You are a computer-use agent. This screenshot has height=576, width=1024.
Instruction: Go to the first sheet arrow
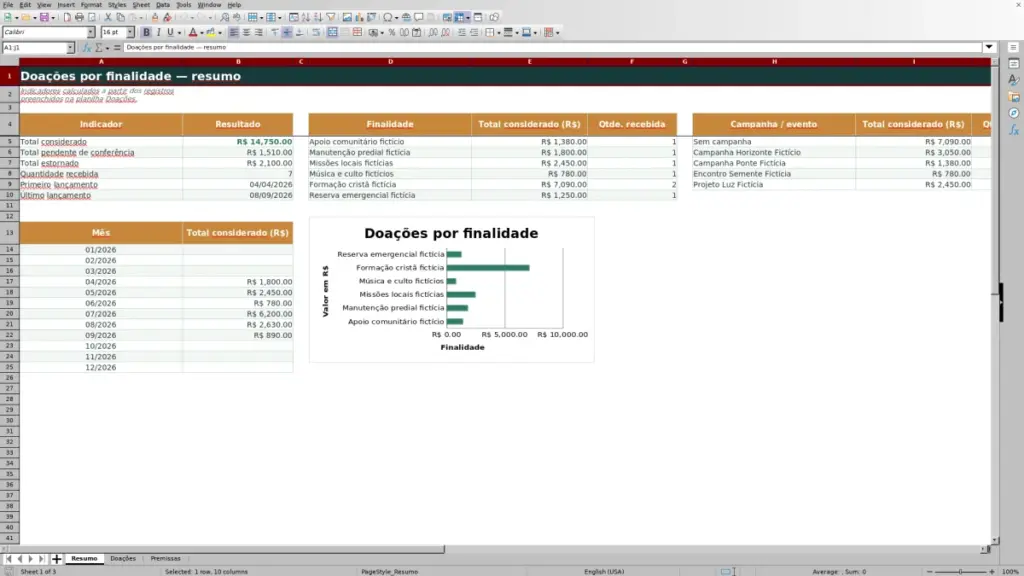pos(8,559)
